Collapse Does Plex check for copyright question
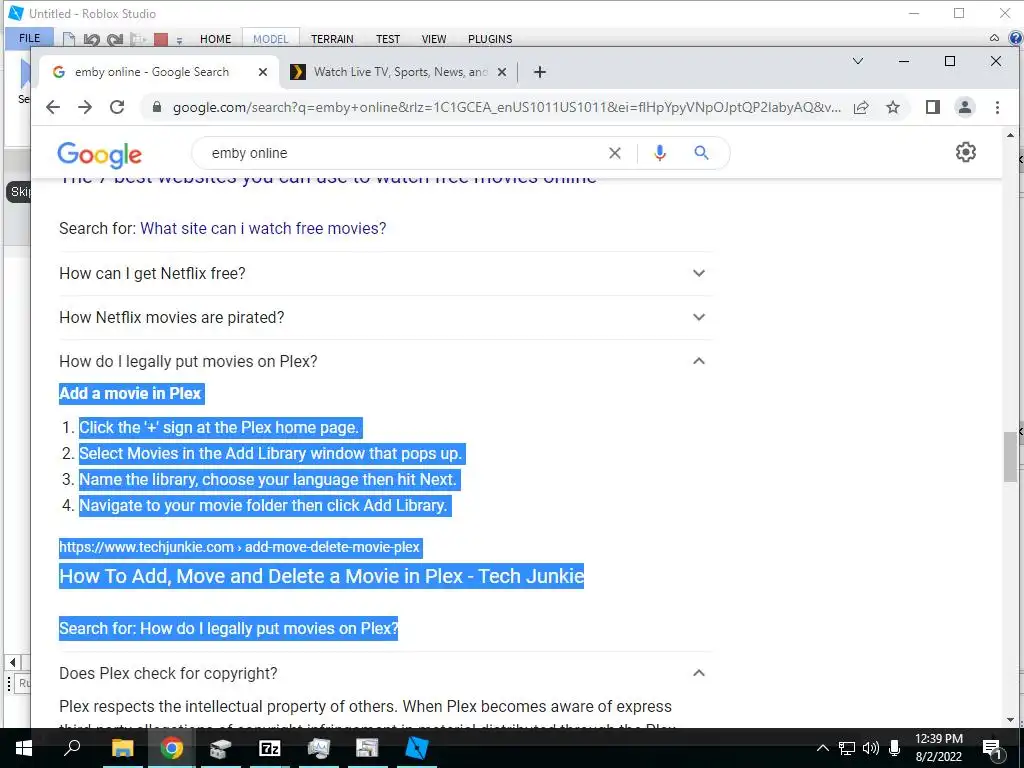1024x768 pixels. point(385,673)
